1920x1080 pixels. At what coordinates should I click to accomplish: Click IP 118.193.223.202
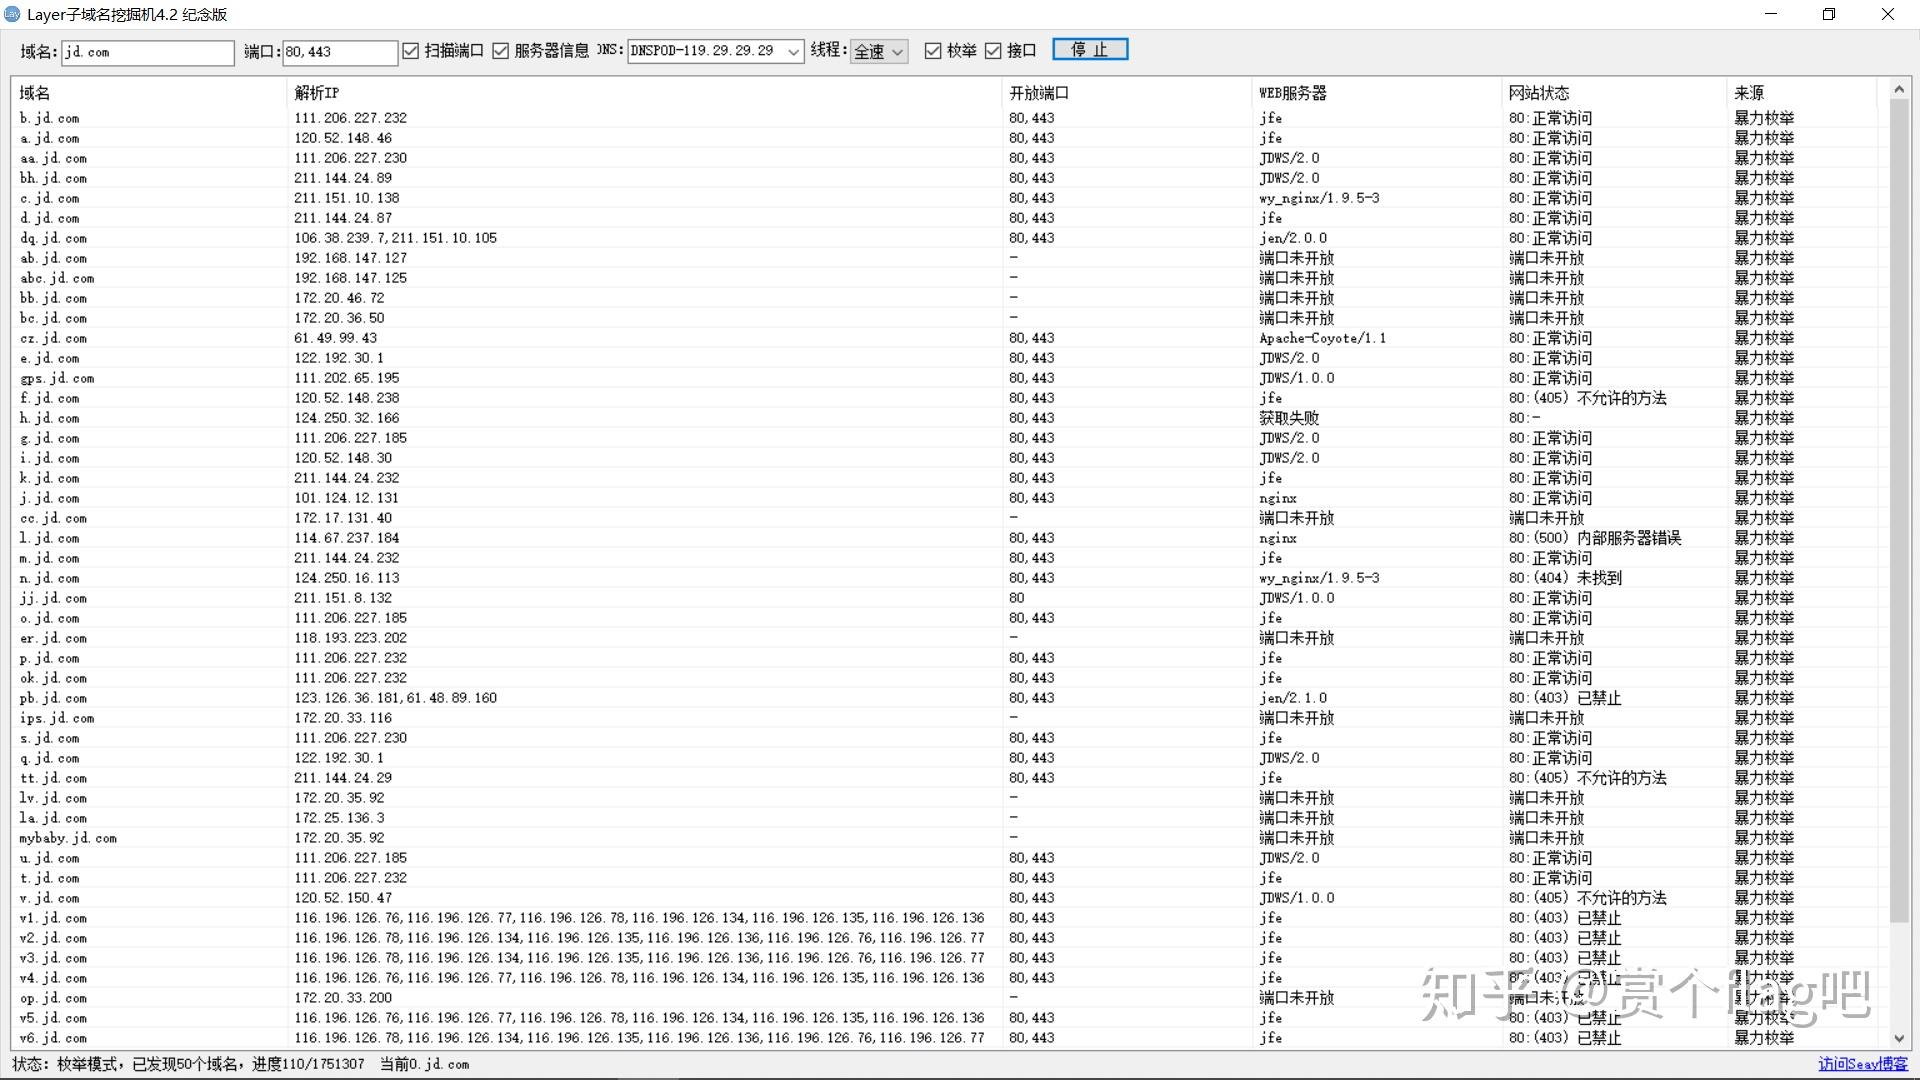click(x=350, y=638)
